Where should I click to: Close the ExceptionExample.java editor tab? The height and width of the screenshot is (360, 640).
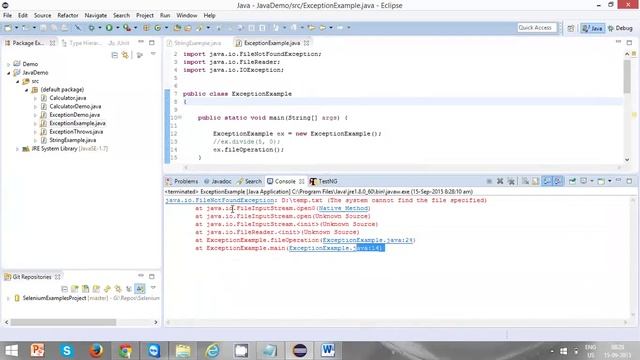[x=306, y=43]
